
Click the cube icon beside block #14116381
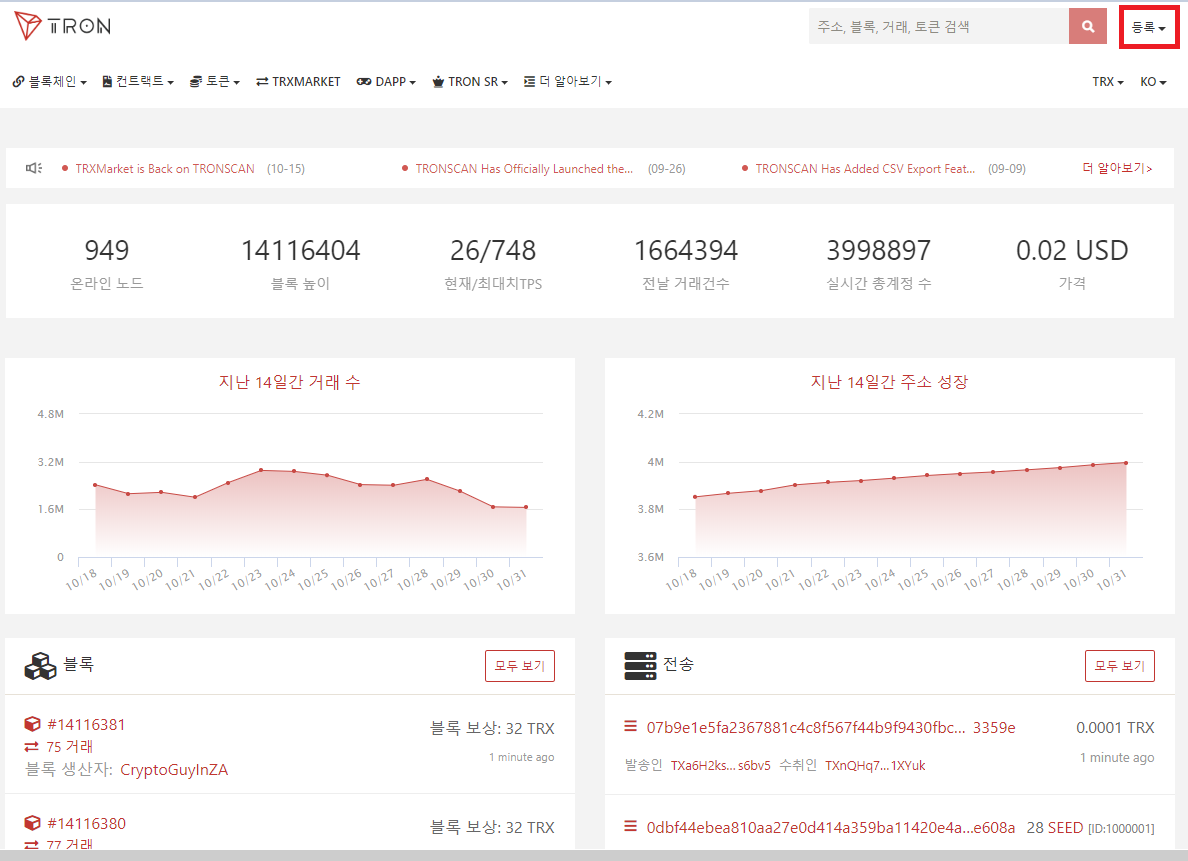33,724
